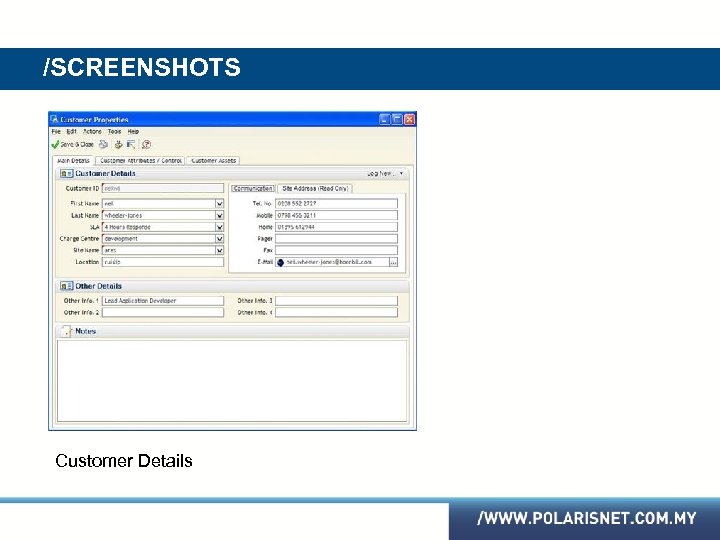Click the Customer Details section header icon
720x540 pixels.
point(67,174)
